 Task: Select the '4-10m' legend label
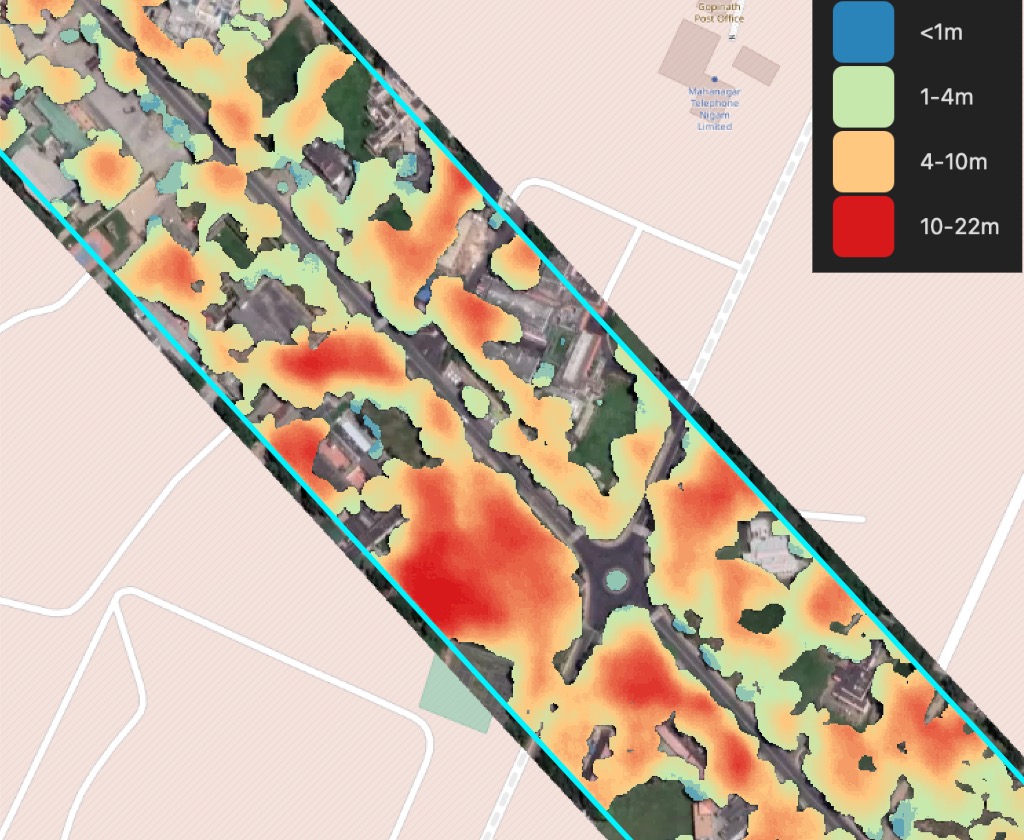pos(953,161)
